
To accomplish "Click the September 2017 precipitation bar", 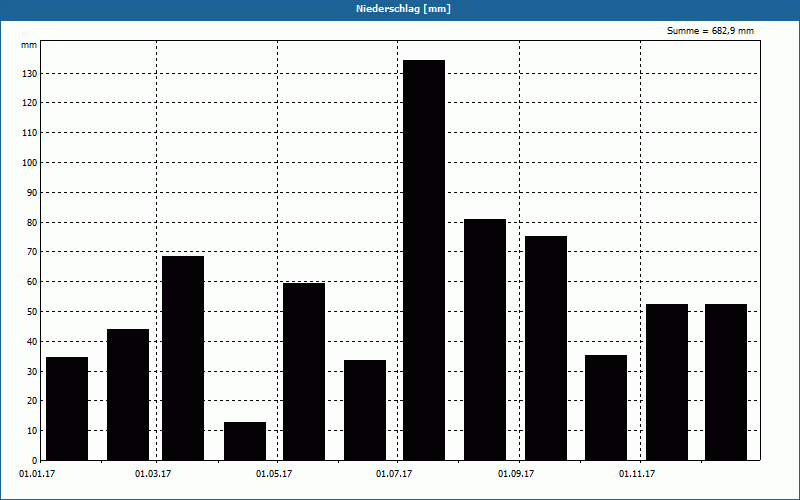I will coord(546,348).
